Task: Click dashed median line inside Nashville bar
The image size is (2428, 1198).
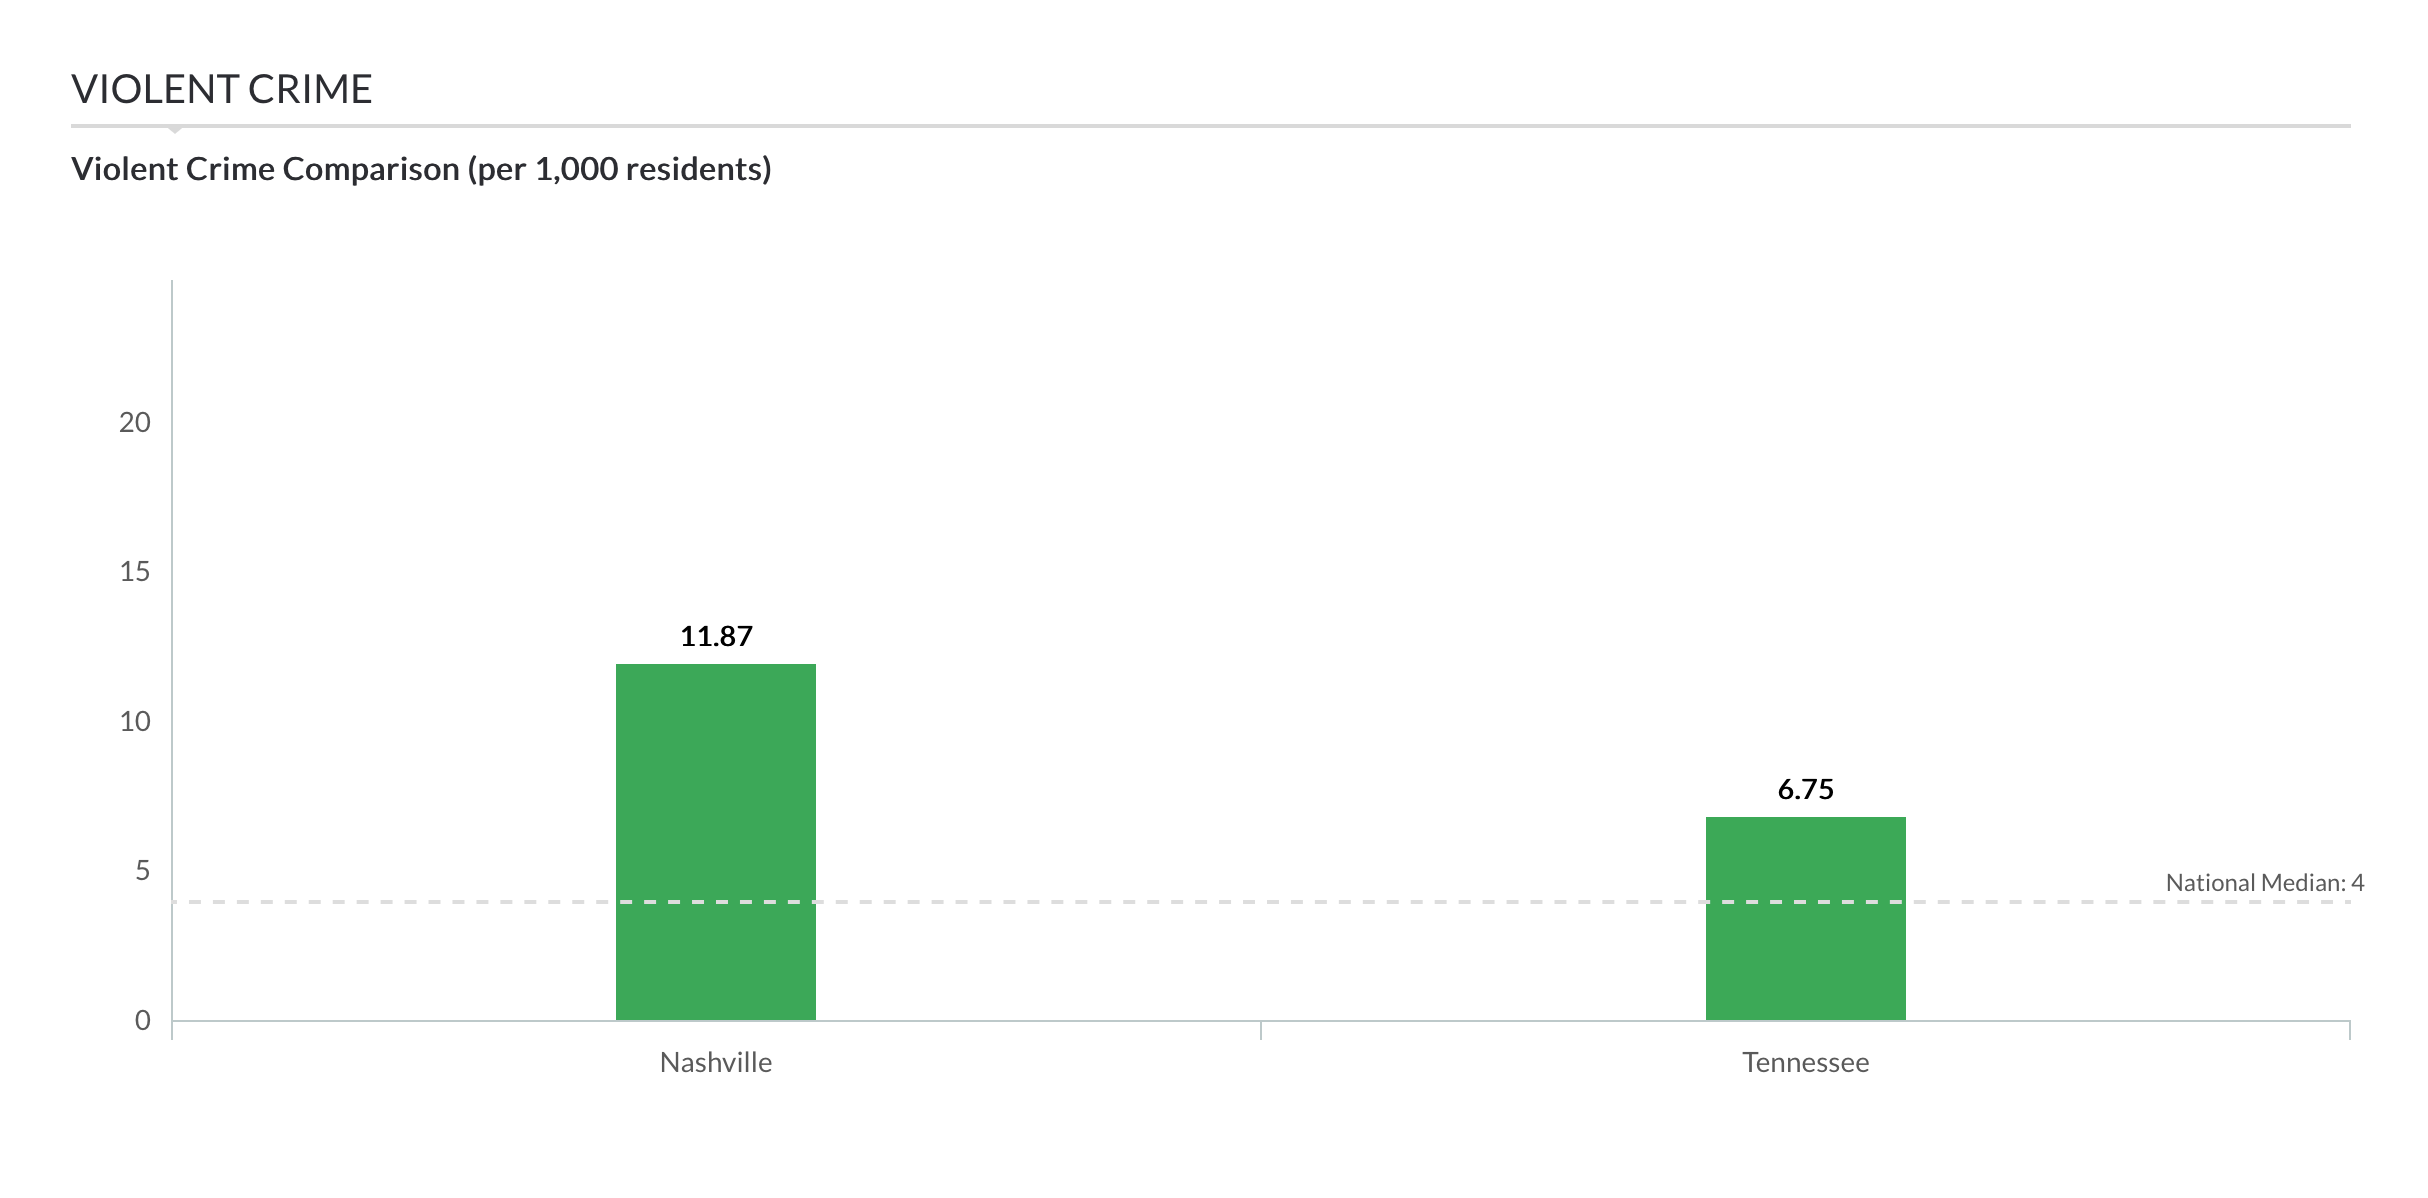Action: click(716, 902)
